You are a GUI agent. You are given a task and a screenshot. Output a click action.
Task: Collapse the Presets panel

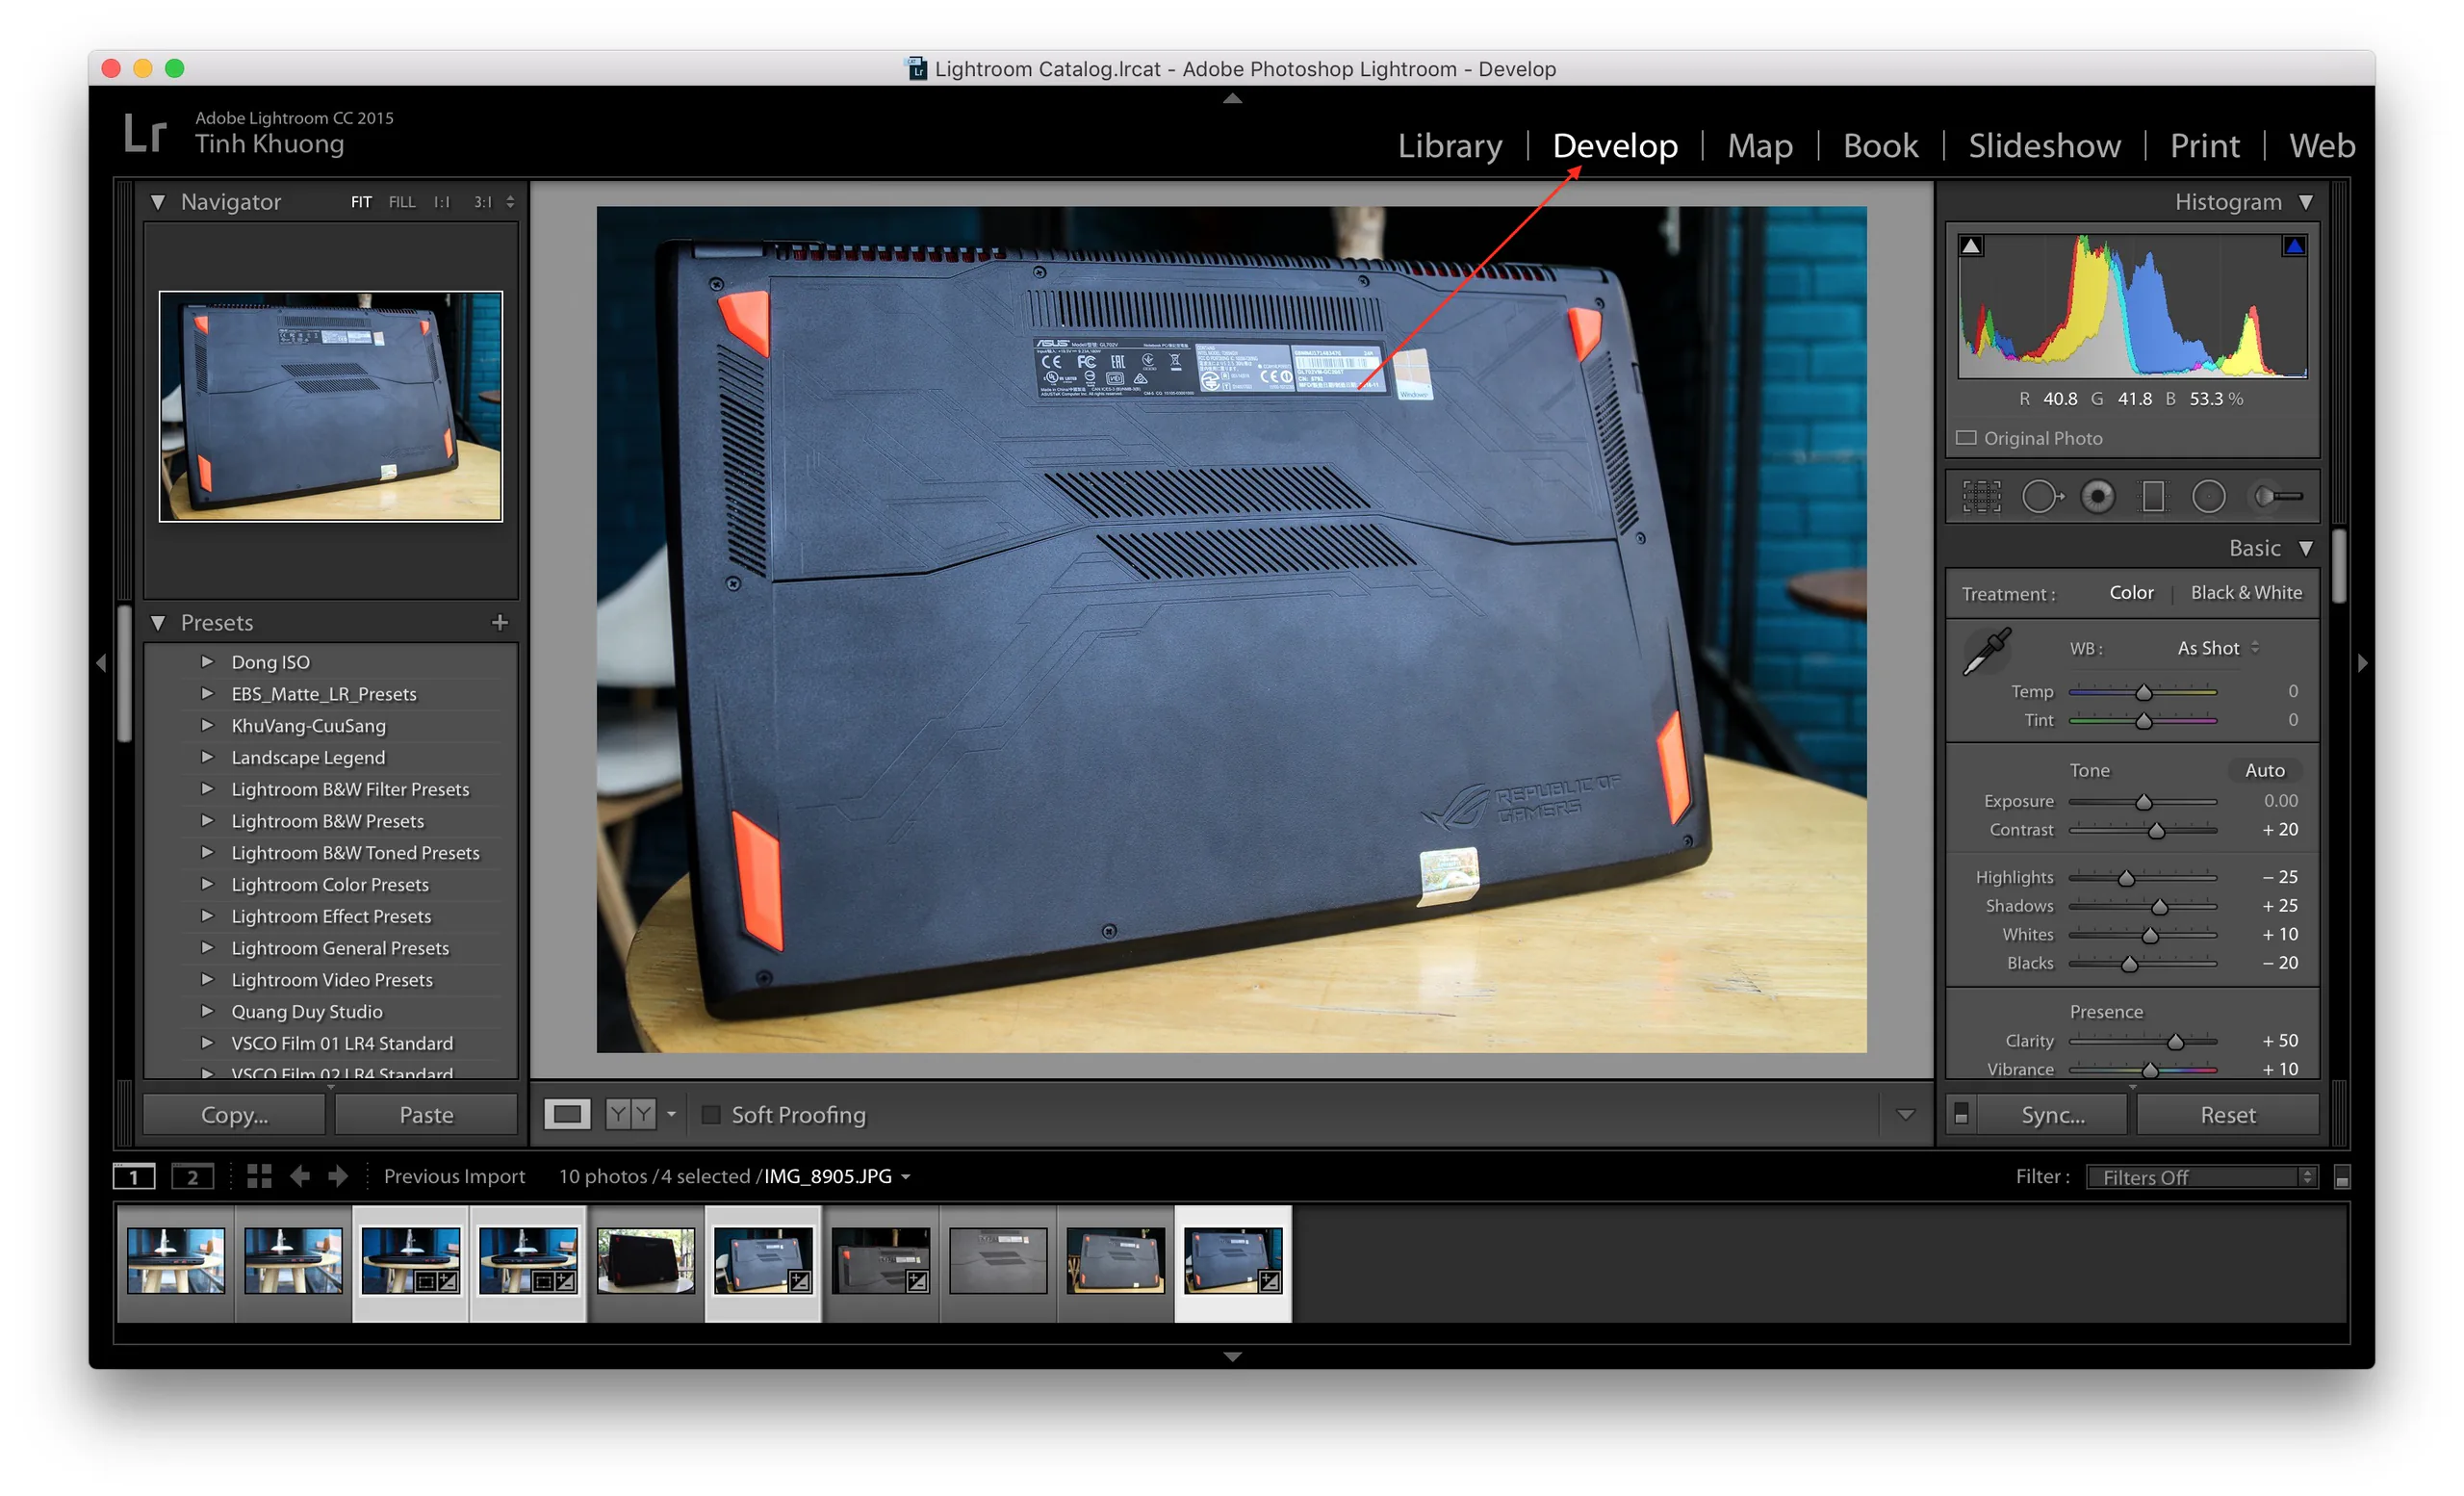click(158, 622)
